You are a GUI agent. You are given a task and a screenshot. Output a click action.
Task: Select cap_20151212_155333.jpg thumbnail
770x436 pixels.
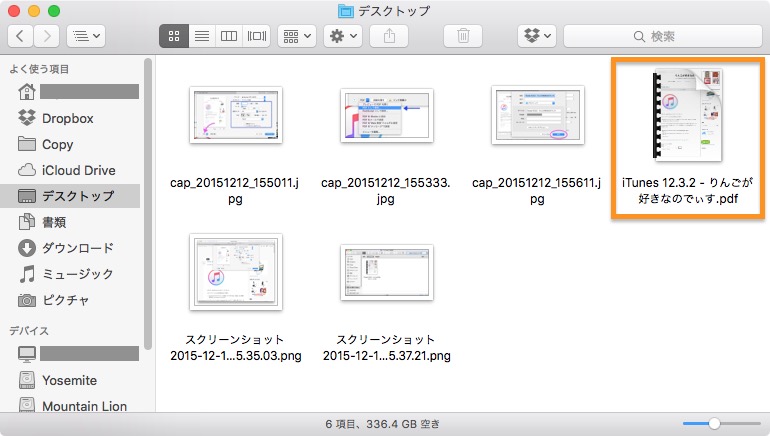tap(386, 115)
